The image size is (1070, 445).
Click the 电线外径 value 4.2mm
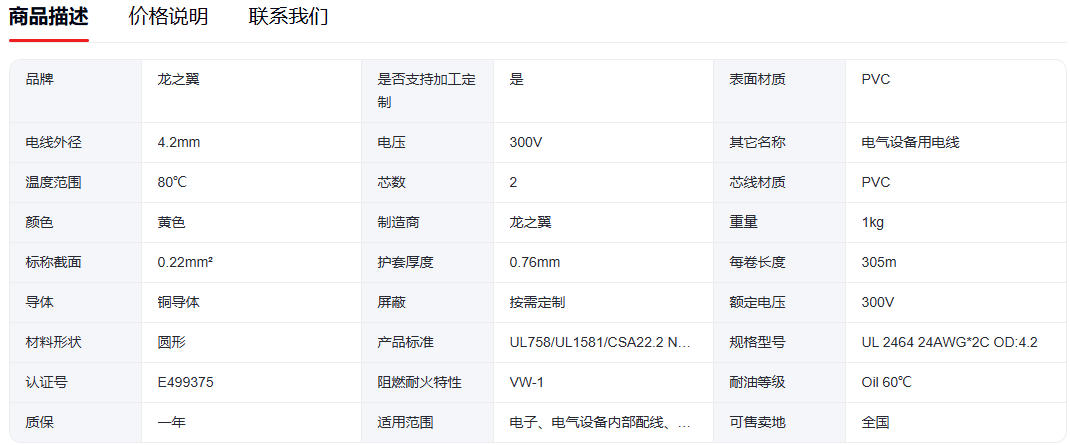pos(179,142)
